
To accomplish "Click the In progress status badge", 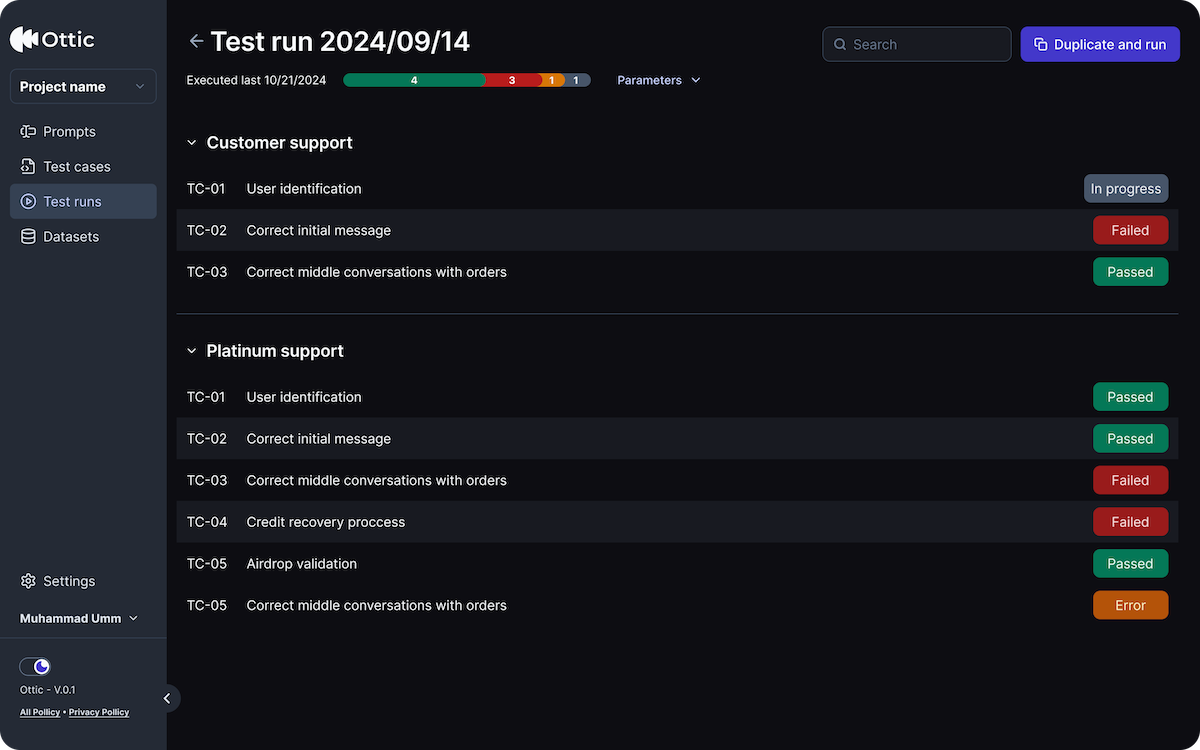I will (1126, 189).
